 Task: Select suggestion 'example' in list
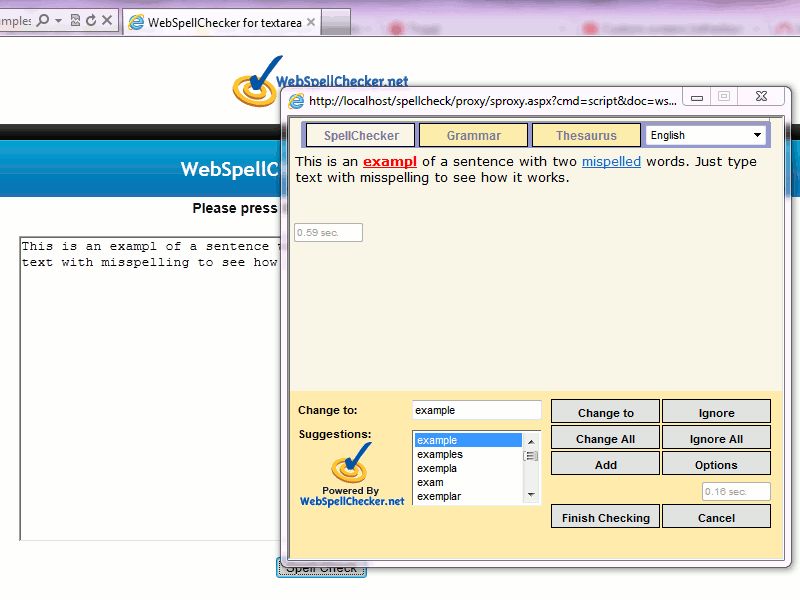click(x=468, y=440)
